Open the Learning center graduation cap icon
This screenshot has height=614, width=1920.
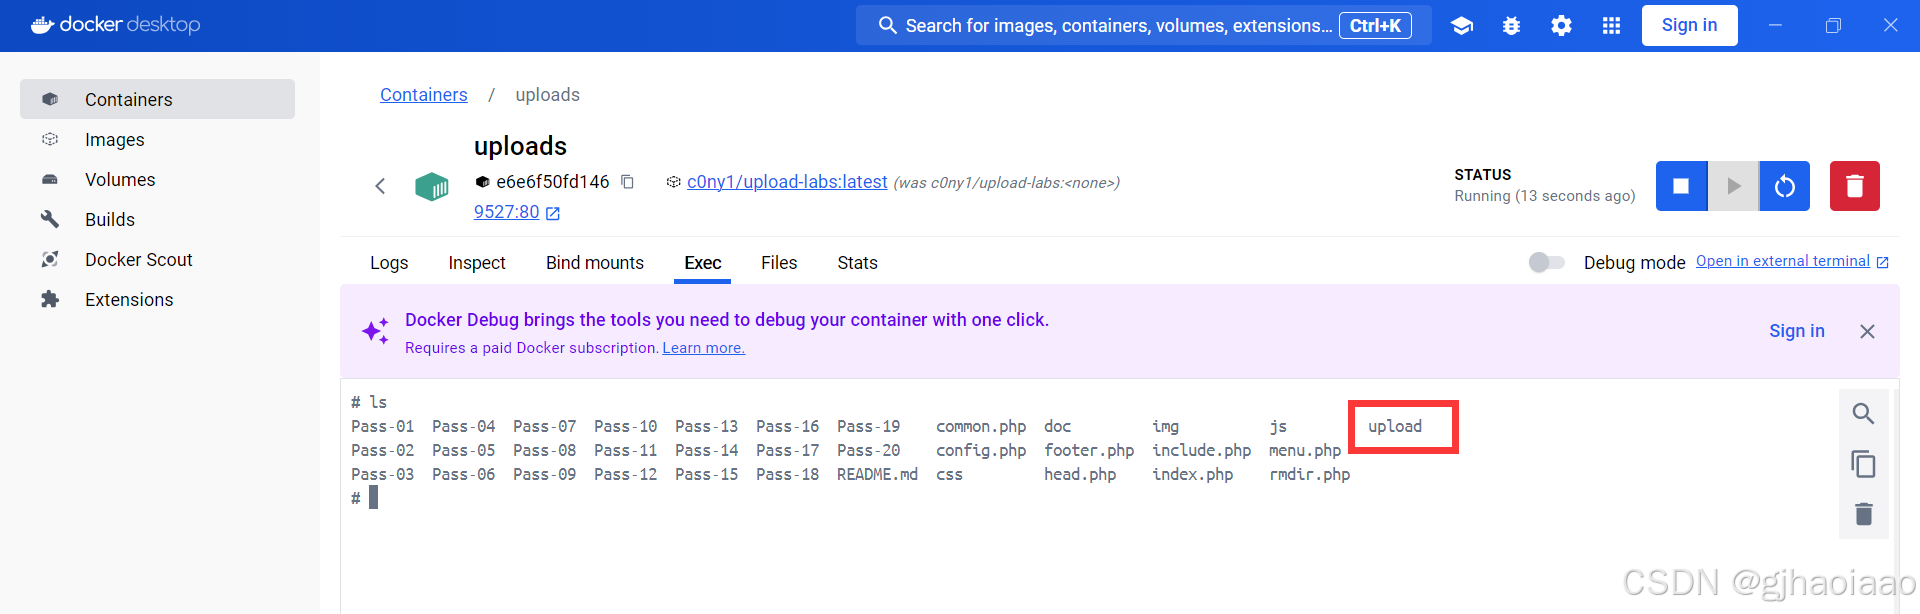[1462, 26]
